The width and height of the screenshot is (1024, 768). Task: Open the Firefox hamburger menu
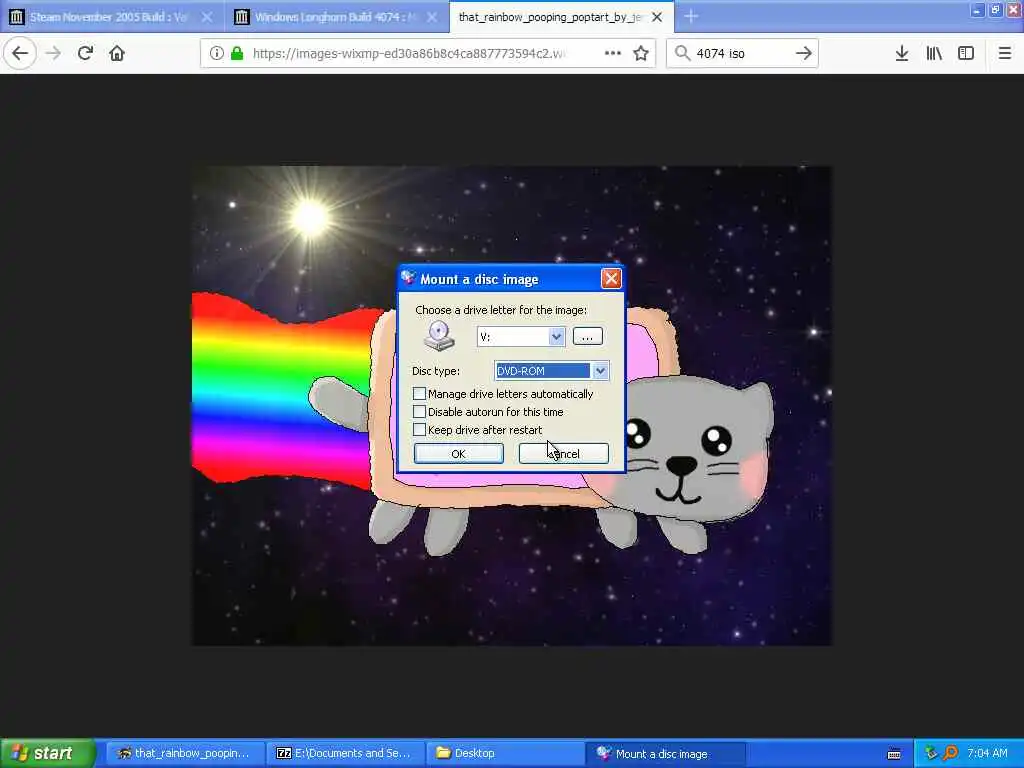1005,53
